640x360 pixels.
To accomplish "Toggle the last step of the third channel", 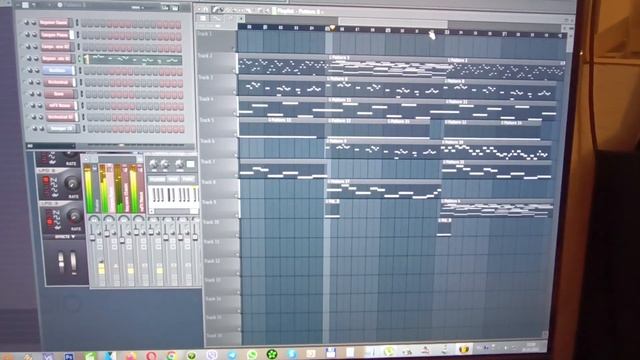I will pyautogui.click(x=178, y=48).
